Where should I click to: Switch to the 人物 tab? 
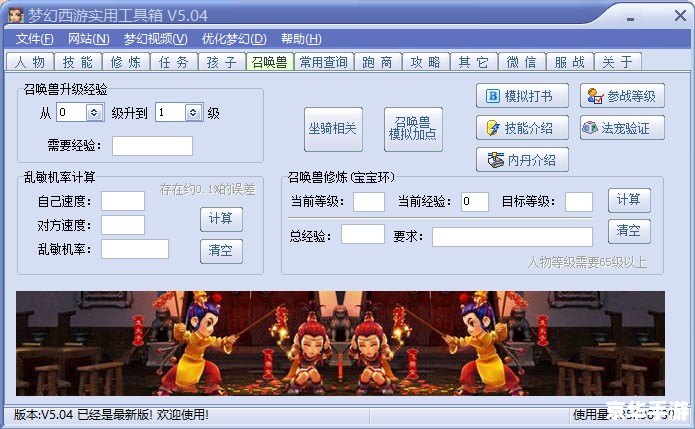[x=30, y=62]
